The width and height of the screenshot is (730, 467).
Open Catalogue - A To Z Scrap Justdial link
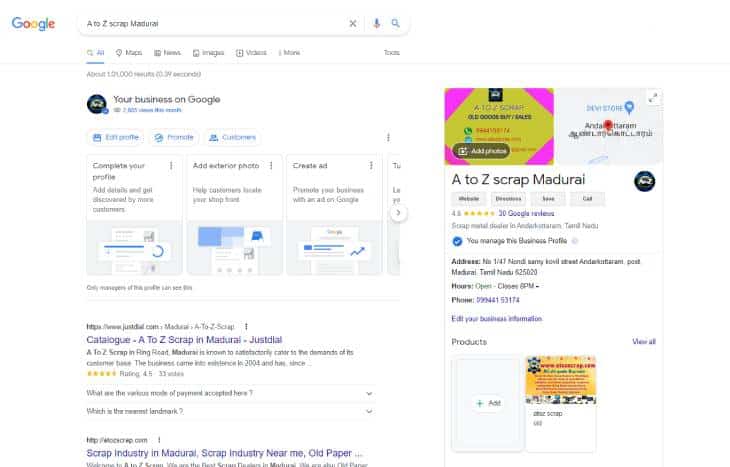point(184,339)
